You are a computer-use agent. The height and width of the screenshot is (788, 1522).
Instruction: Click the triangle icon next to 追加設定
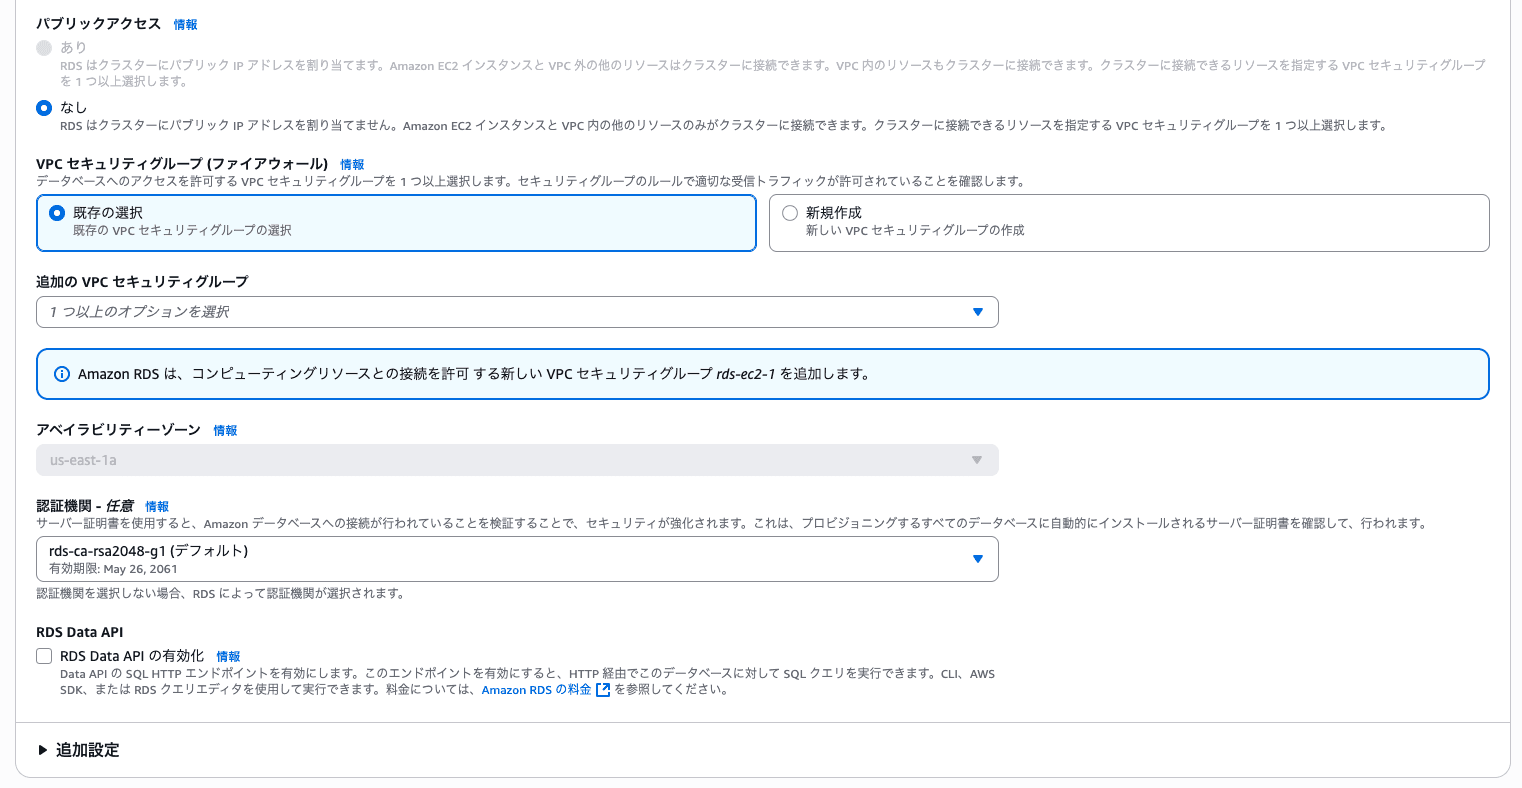click(x=43, y=750)
